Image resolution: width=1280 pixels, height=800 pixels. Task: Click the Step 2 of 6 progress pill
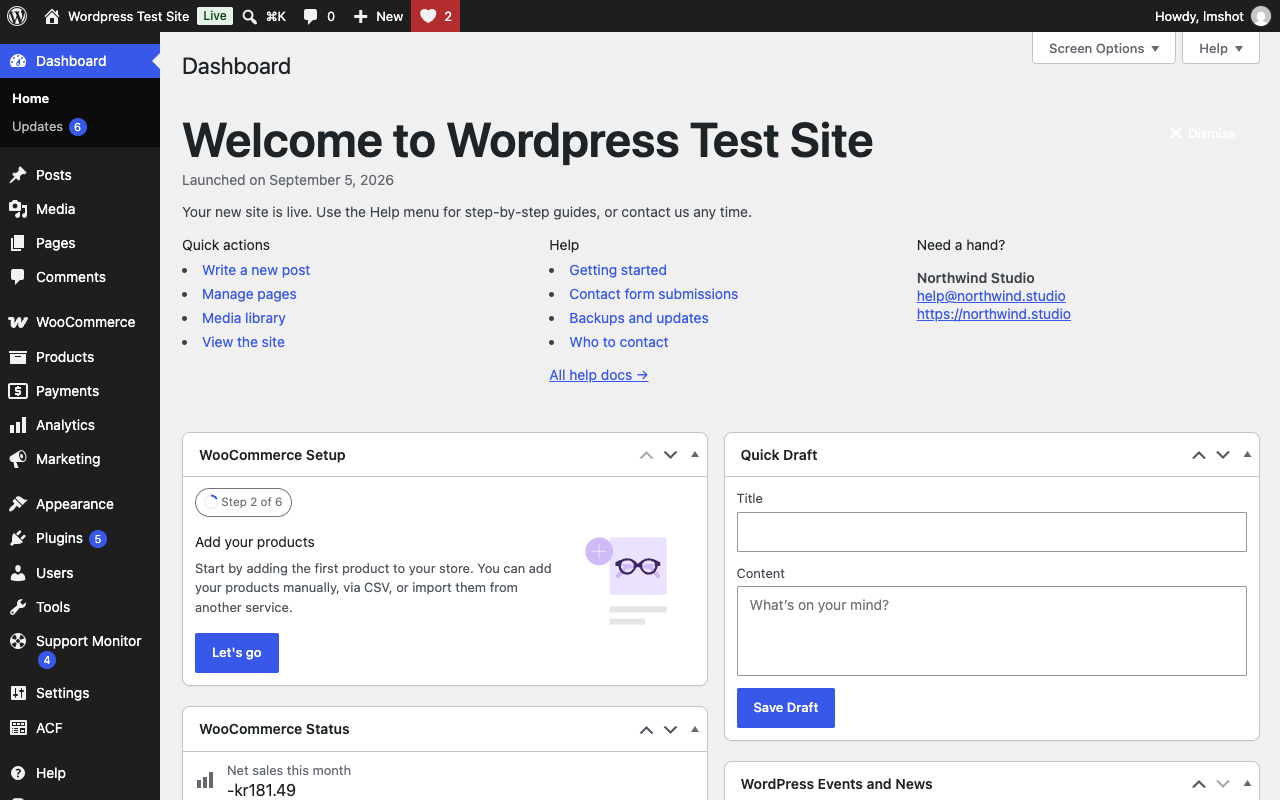243,502
